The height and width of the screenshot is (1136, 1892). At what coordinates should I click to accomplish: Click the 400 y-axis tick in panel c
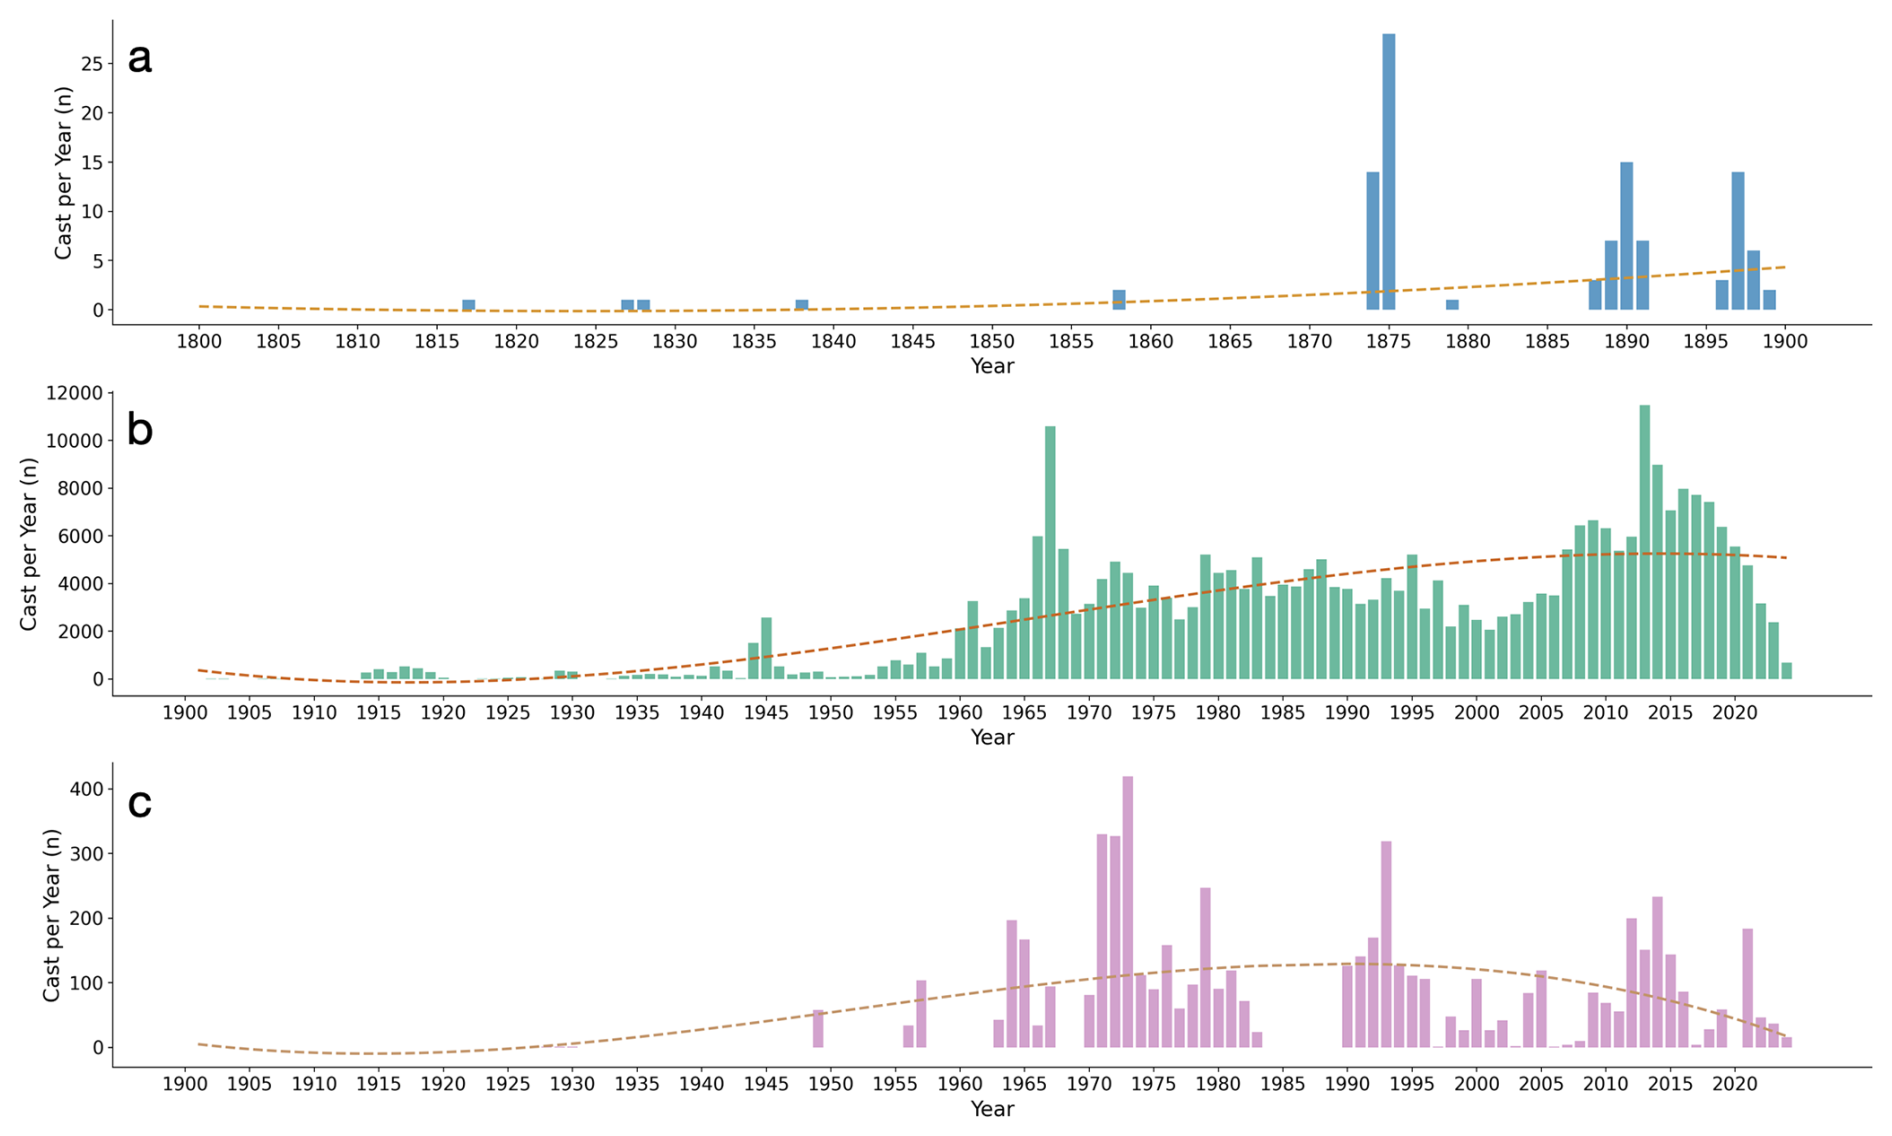86,789
